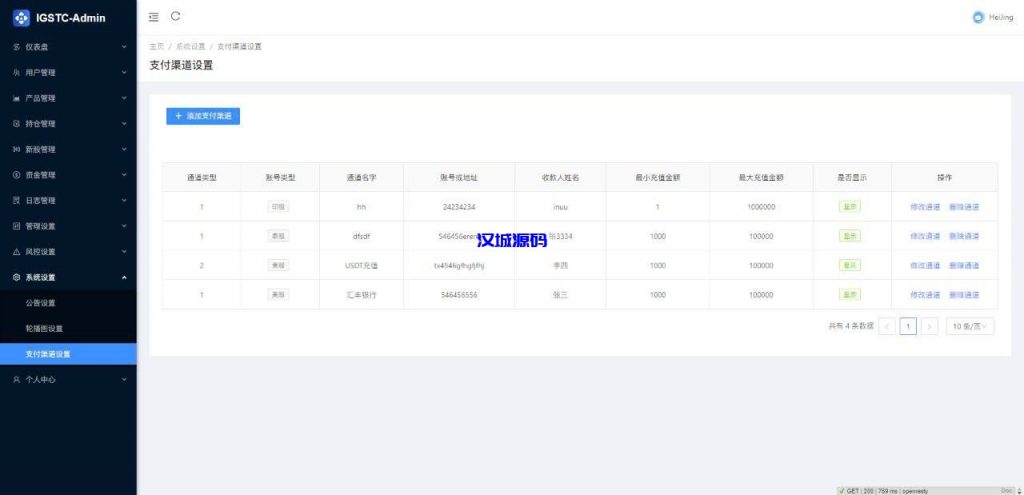Image resolution: width=1024 pixels, height=495 pixels.
Task: Click the channel name '汇丰银行'
Action: [361, 295]
